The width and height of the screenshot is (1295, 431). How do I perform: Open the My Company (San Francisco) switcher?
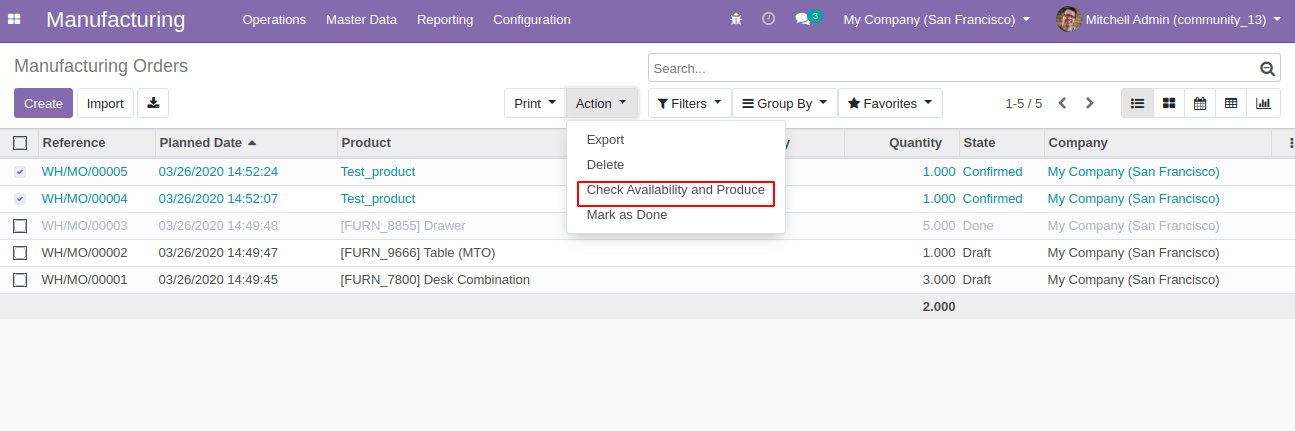936,19
